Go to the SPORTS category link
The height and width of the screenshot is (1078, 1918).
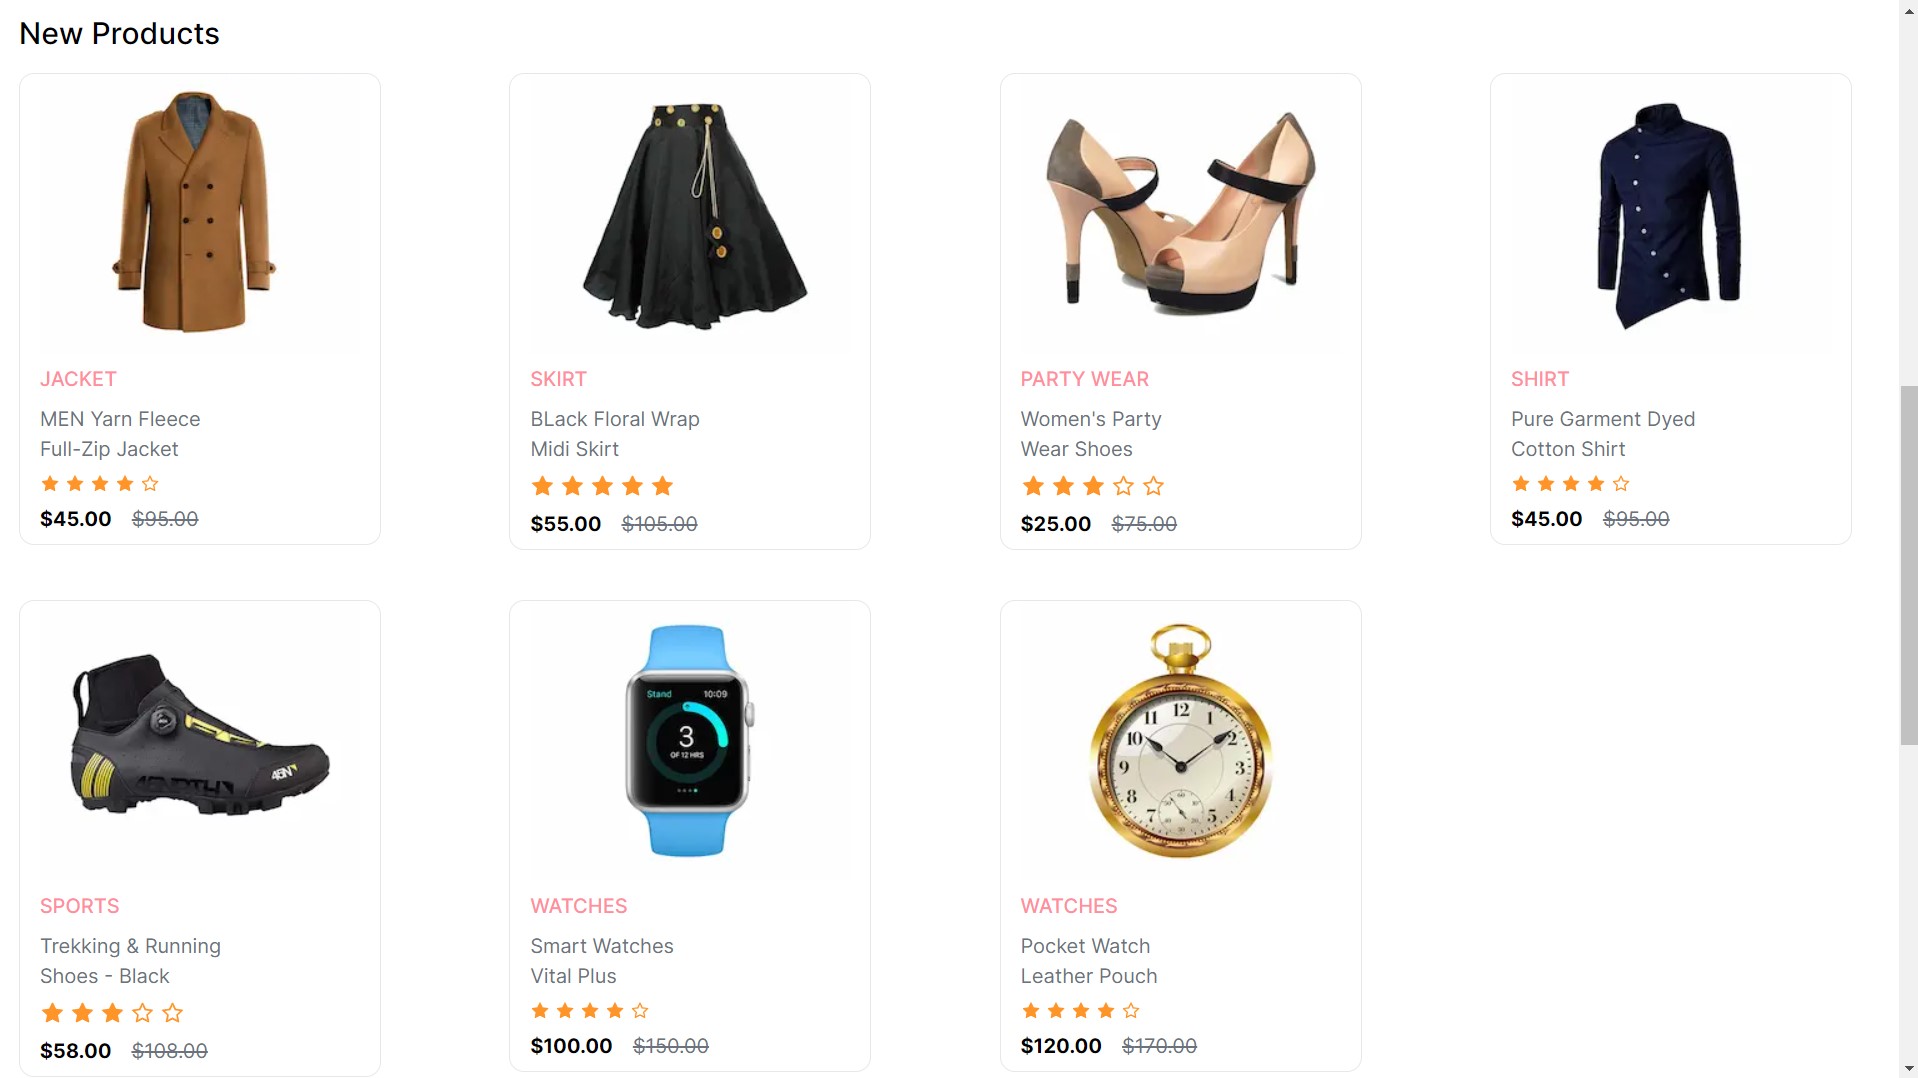[79, 906]
